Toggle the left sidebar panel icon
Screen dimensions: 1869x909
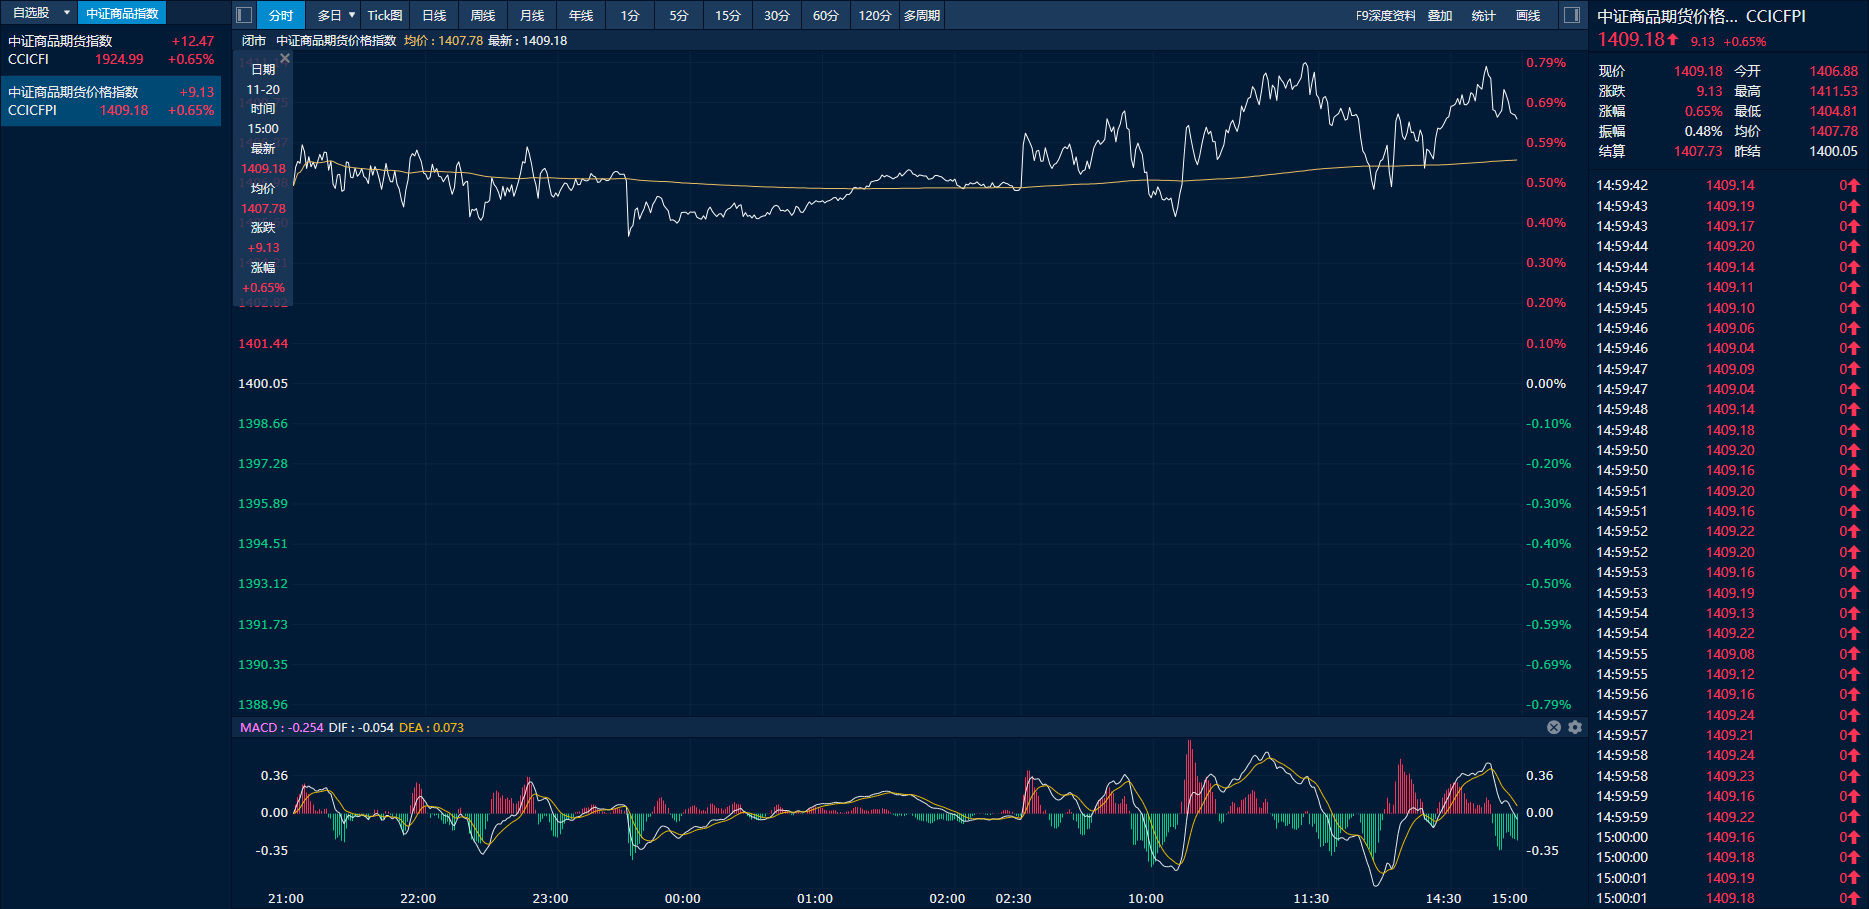coord(243,15)
